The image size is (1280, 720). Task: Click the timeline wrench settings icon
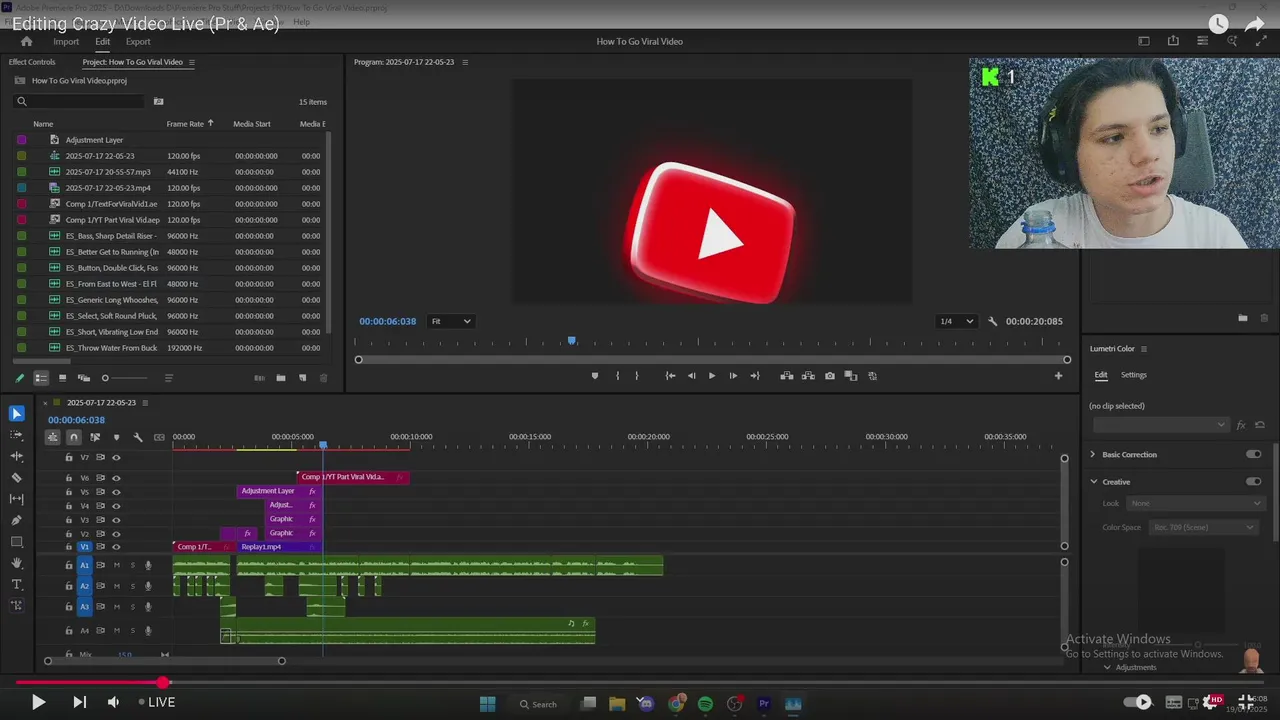pyautogui.click(x=138, y=437)
